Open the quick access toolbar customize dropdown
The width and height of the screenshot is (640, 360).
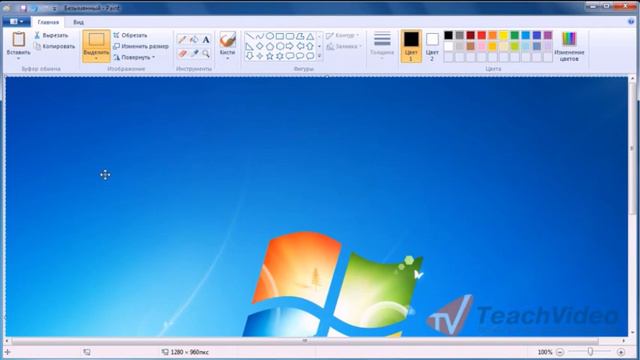click(54, 8)
